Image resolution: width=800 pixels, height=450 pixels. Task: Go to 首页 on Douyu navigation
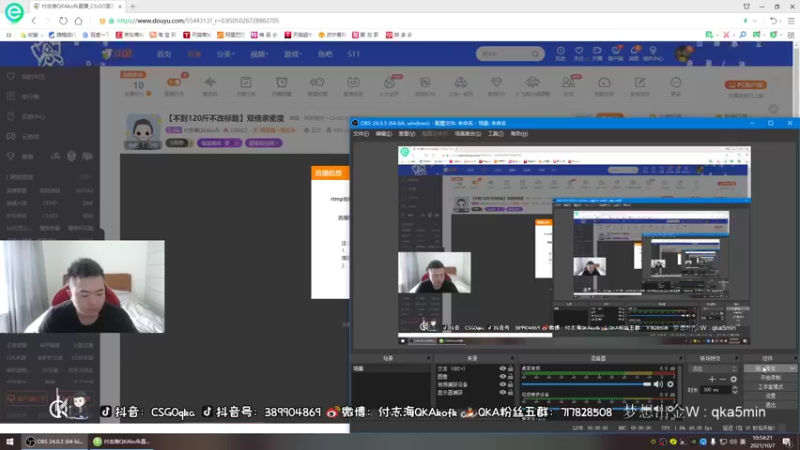[x=164, y=54]
